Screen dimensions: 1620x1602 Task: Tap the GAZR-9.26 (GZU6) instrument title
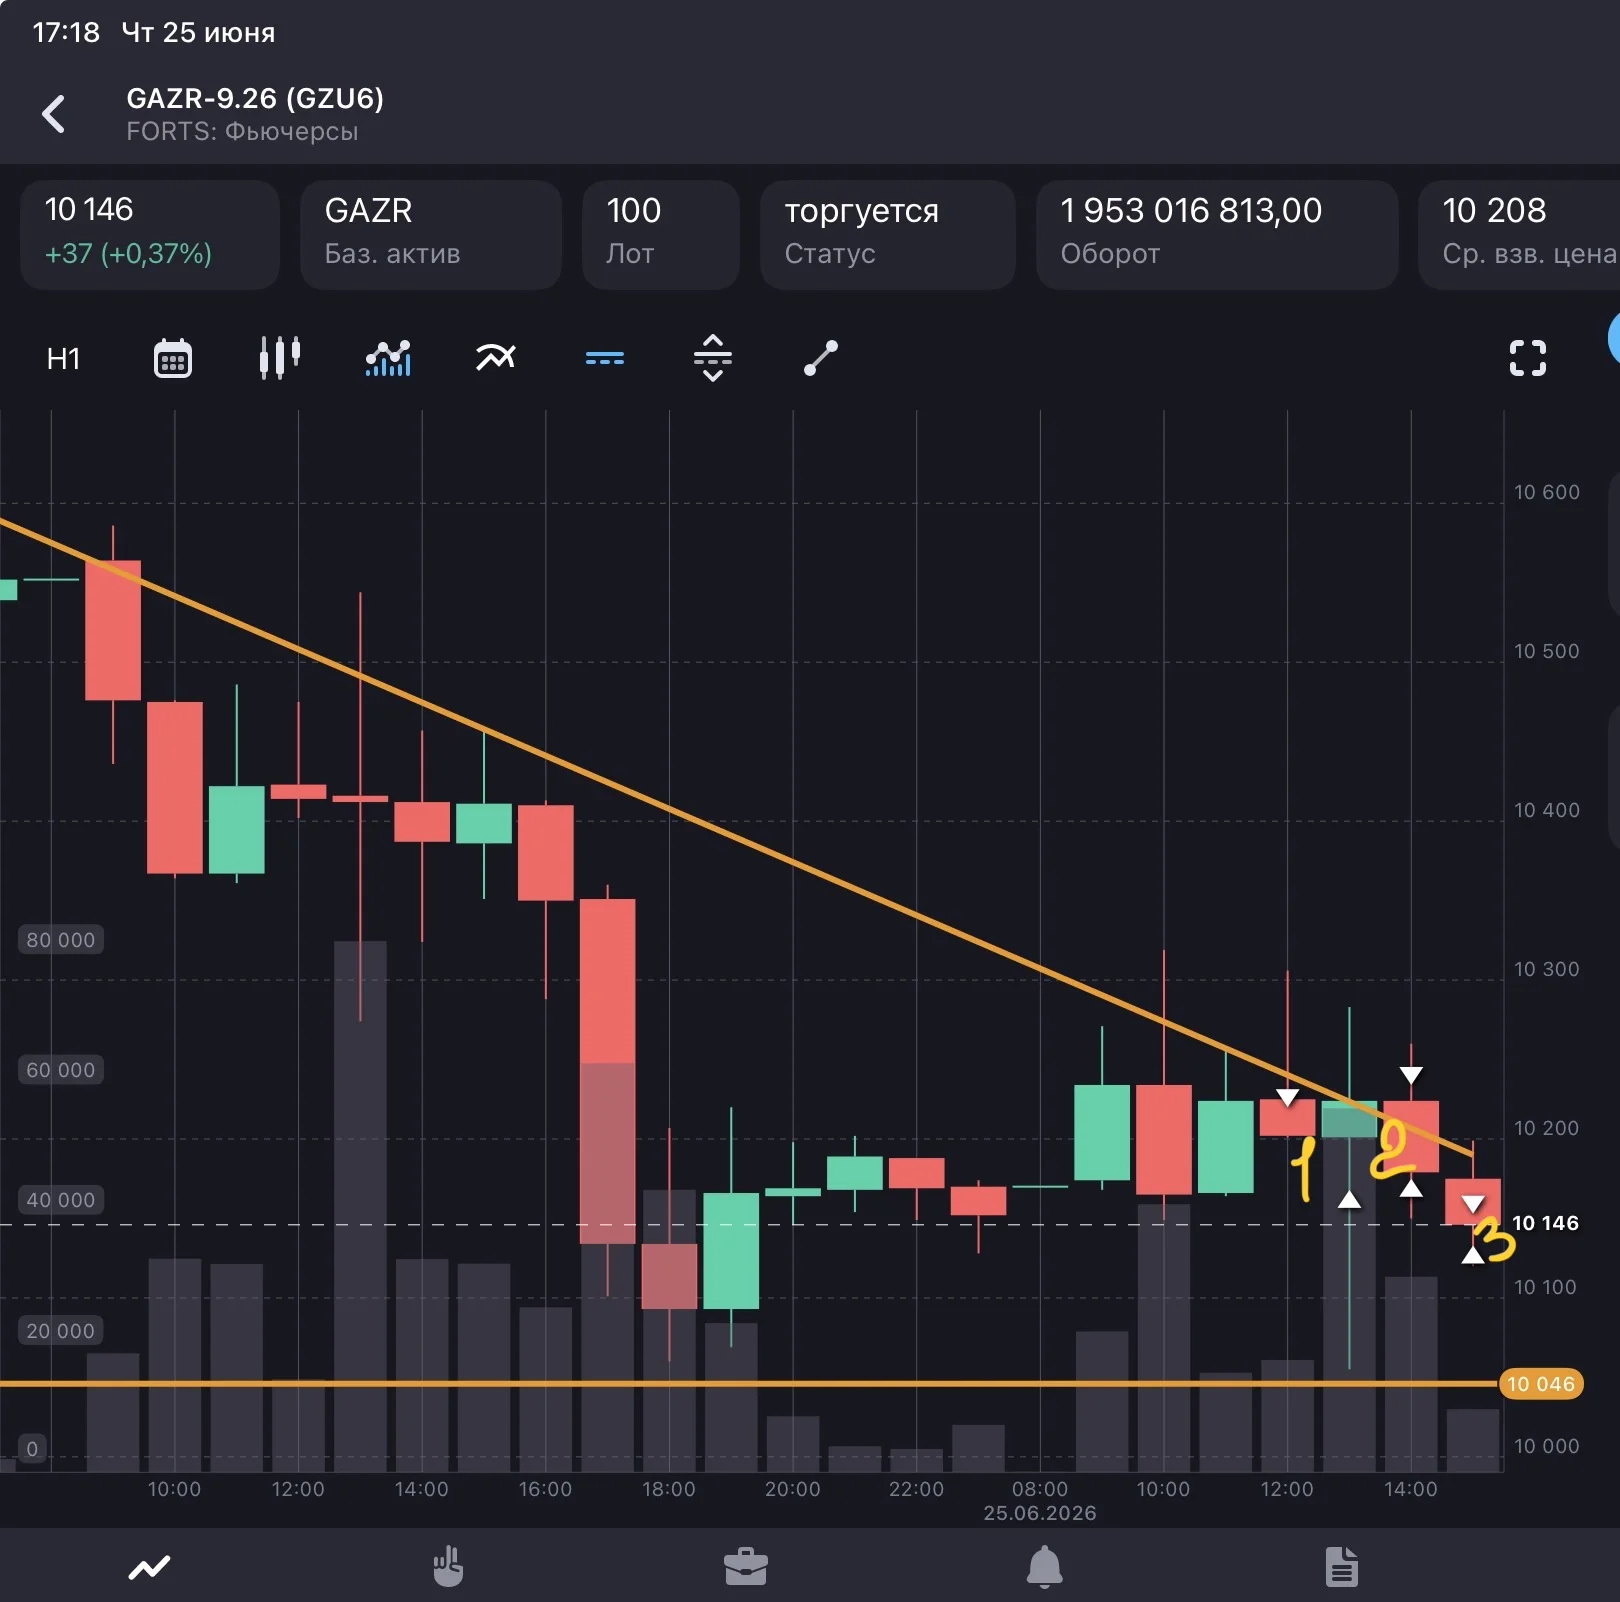255,98
